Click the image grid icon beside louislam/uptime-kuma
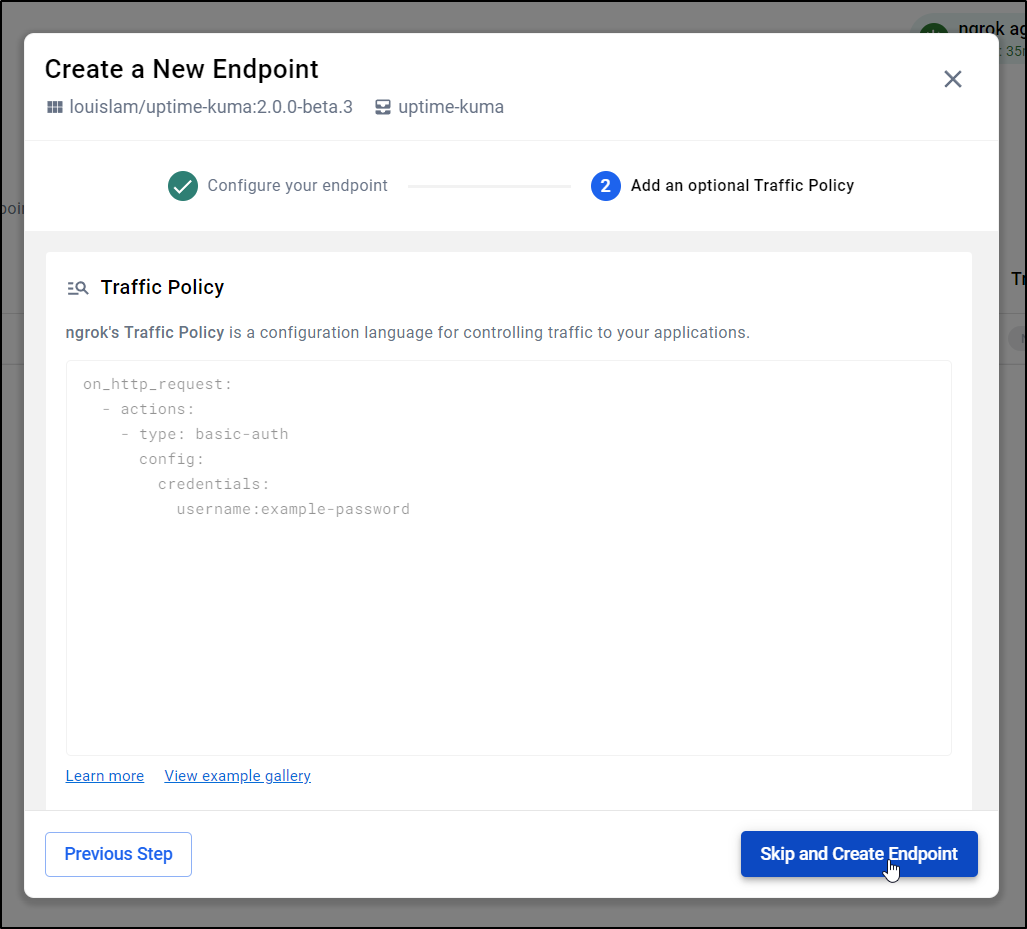 pos(55,107)
